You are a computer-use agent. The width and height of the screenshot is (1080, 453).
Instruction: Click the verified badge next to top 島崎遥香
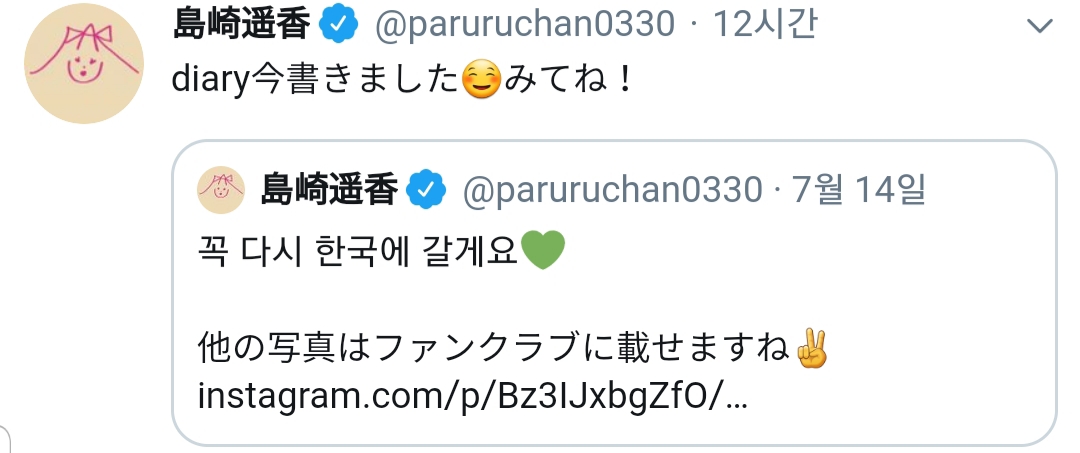click(x=339, y=25)
